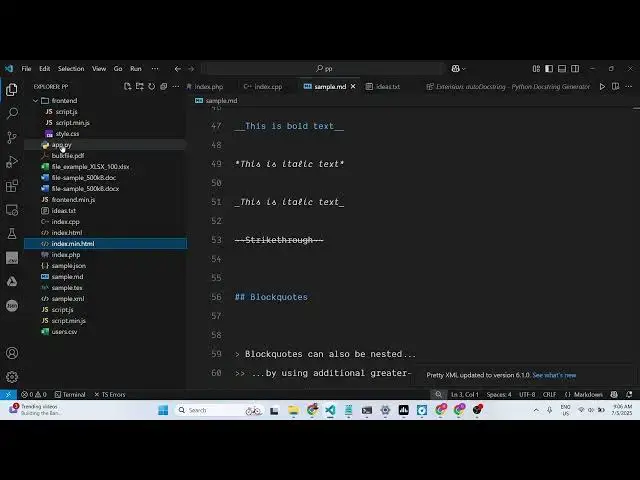Open the View menu
The width and height of the screenshot is (640, 480).
(x=99, y=69)
